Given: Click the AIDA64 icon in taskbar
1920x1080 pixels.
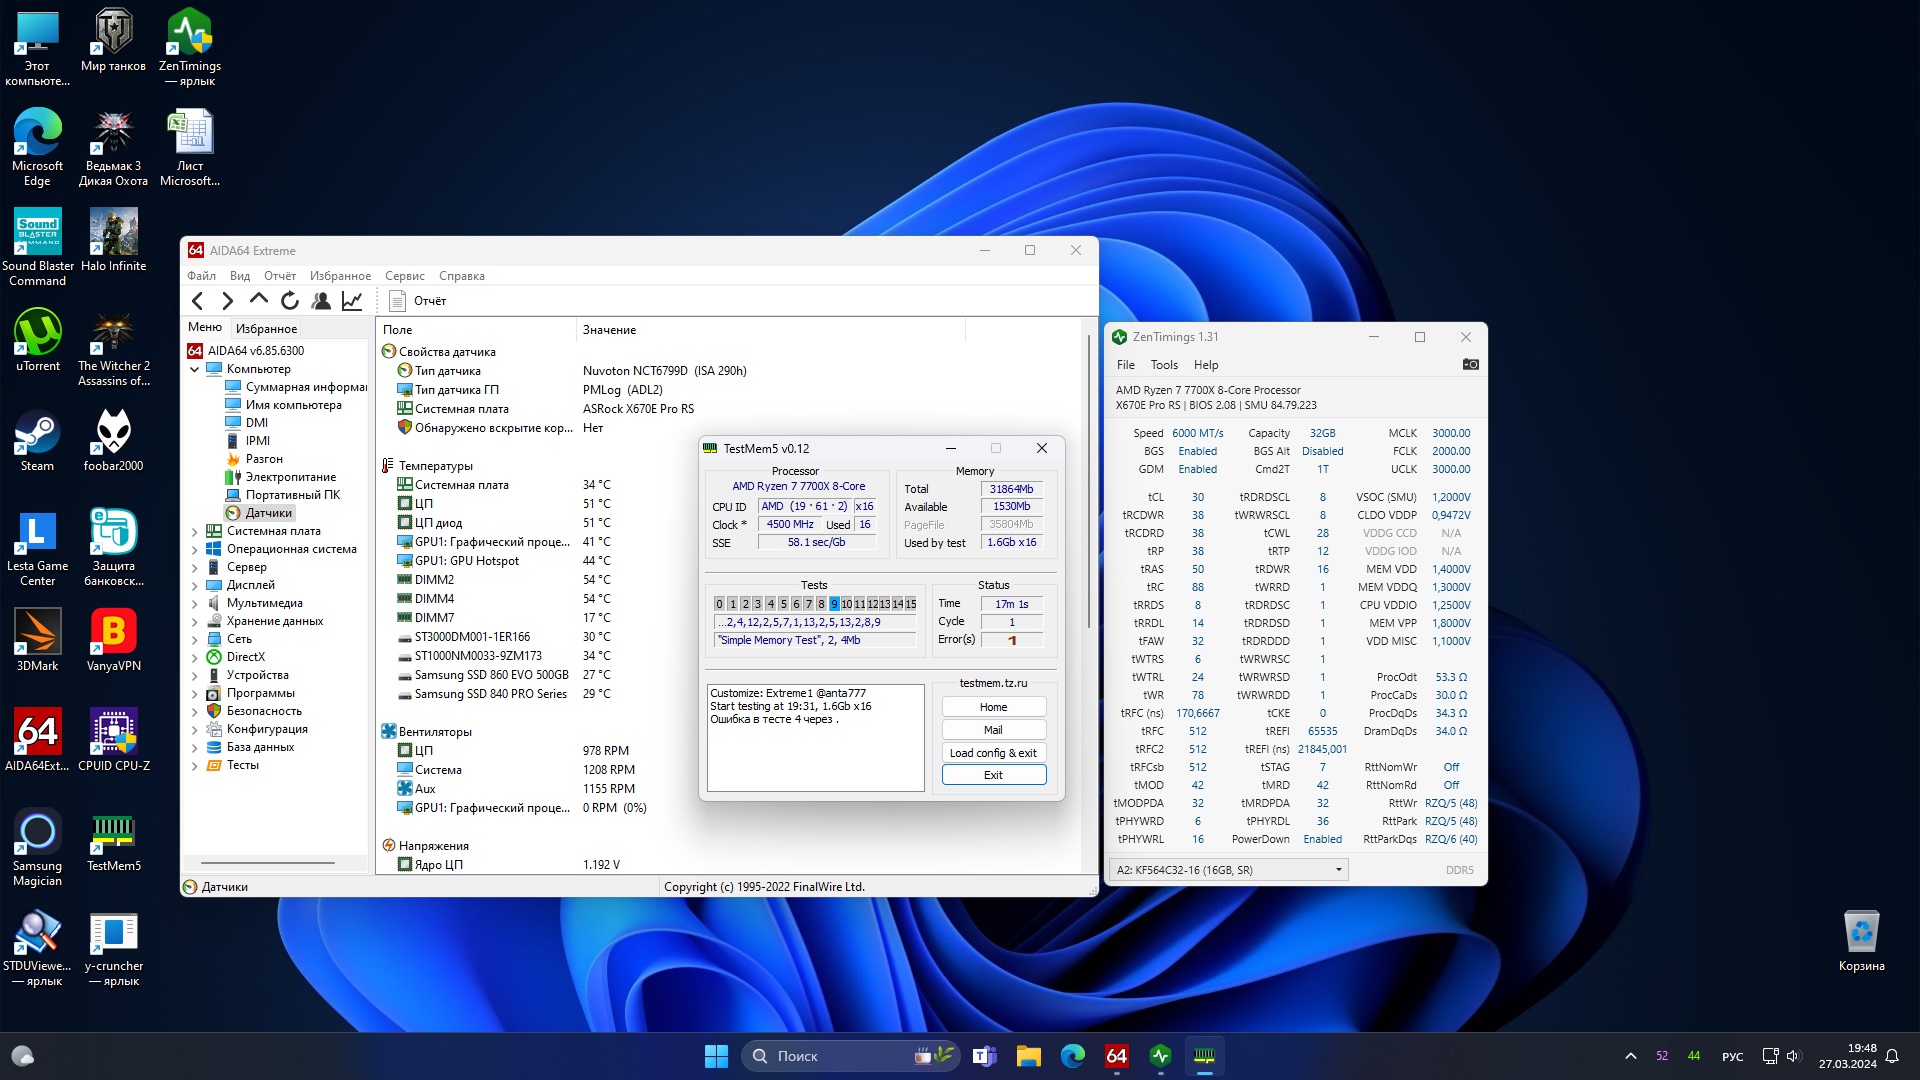Looking at the screenshot, I should pyautogui.click(x=1116, y=1056).
